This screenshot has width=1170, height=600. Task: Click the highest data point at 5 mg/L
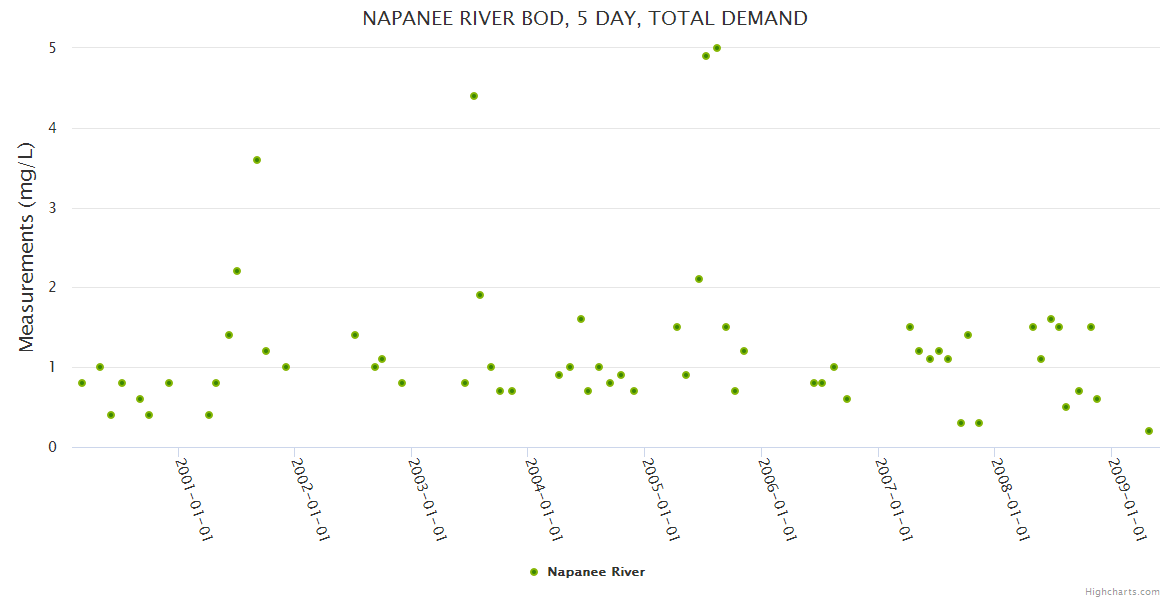[x=717, y=48]
